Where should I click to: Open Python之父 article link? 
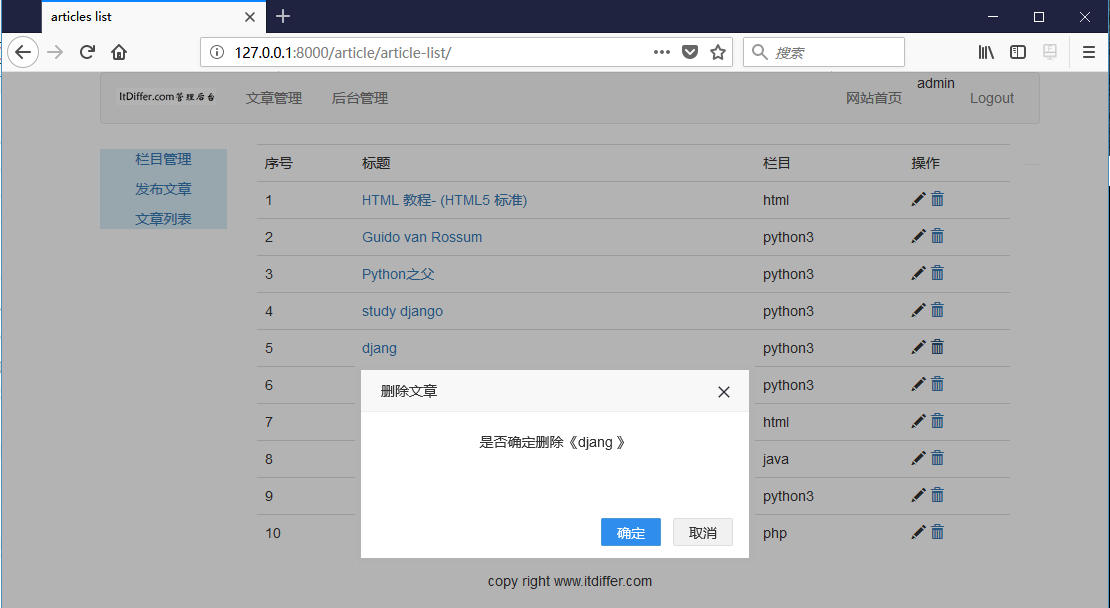point(398,274)
